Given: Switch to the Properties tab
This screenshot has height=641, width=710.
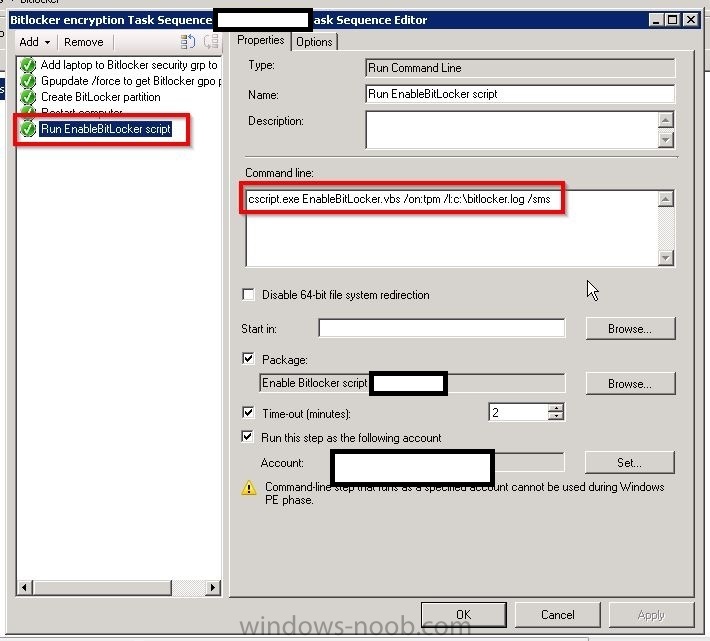Looking at the screenshot, I should pos(260,40).
